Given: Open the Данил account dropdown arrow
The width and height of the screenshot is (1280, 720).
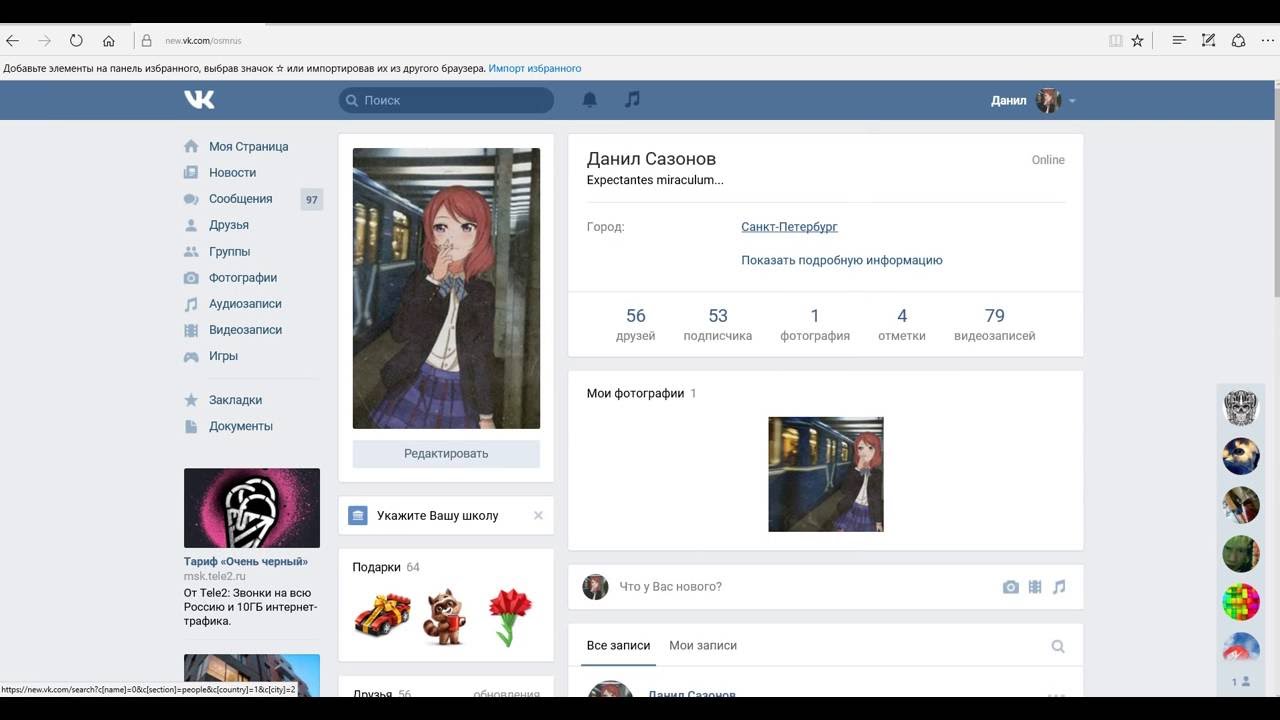Looking at the screenshot, I should click(1072, 101).
